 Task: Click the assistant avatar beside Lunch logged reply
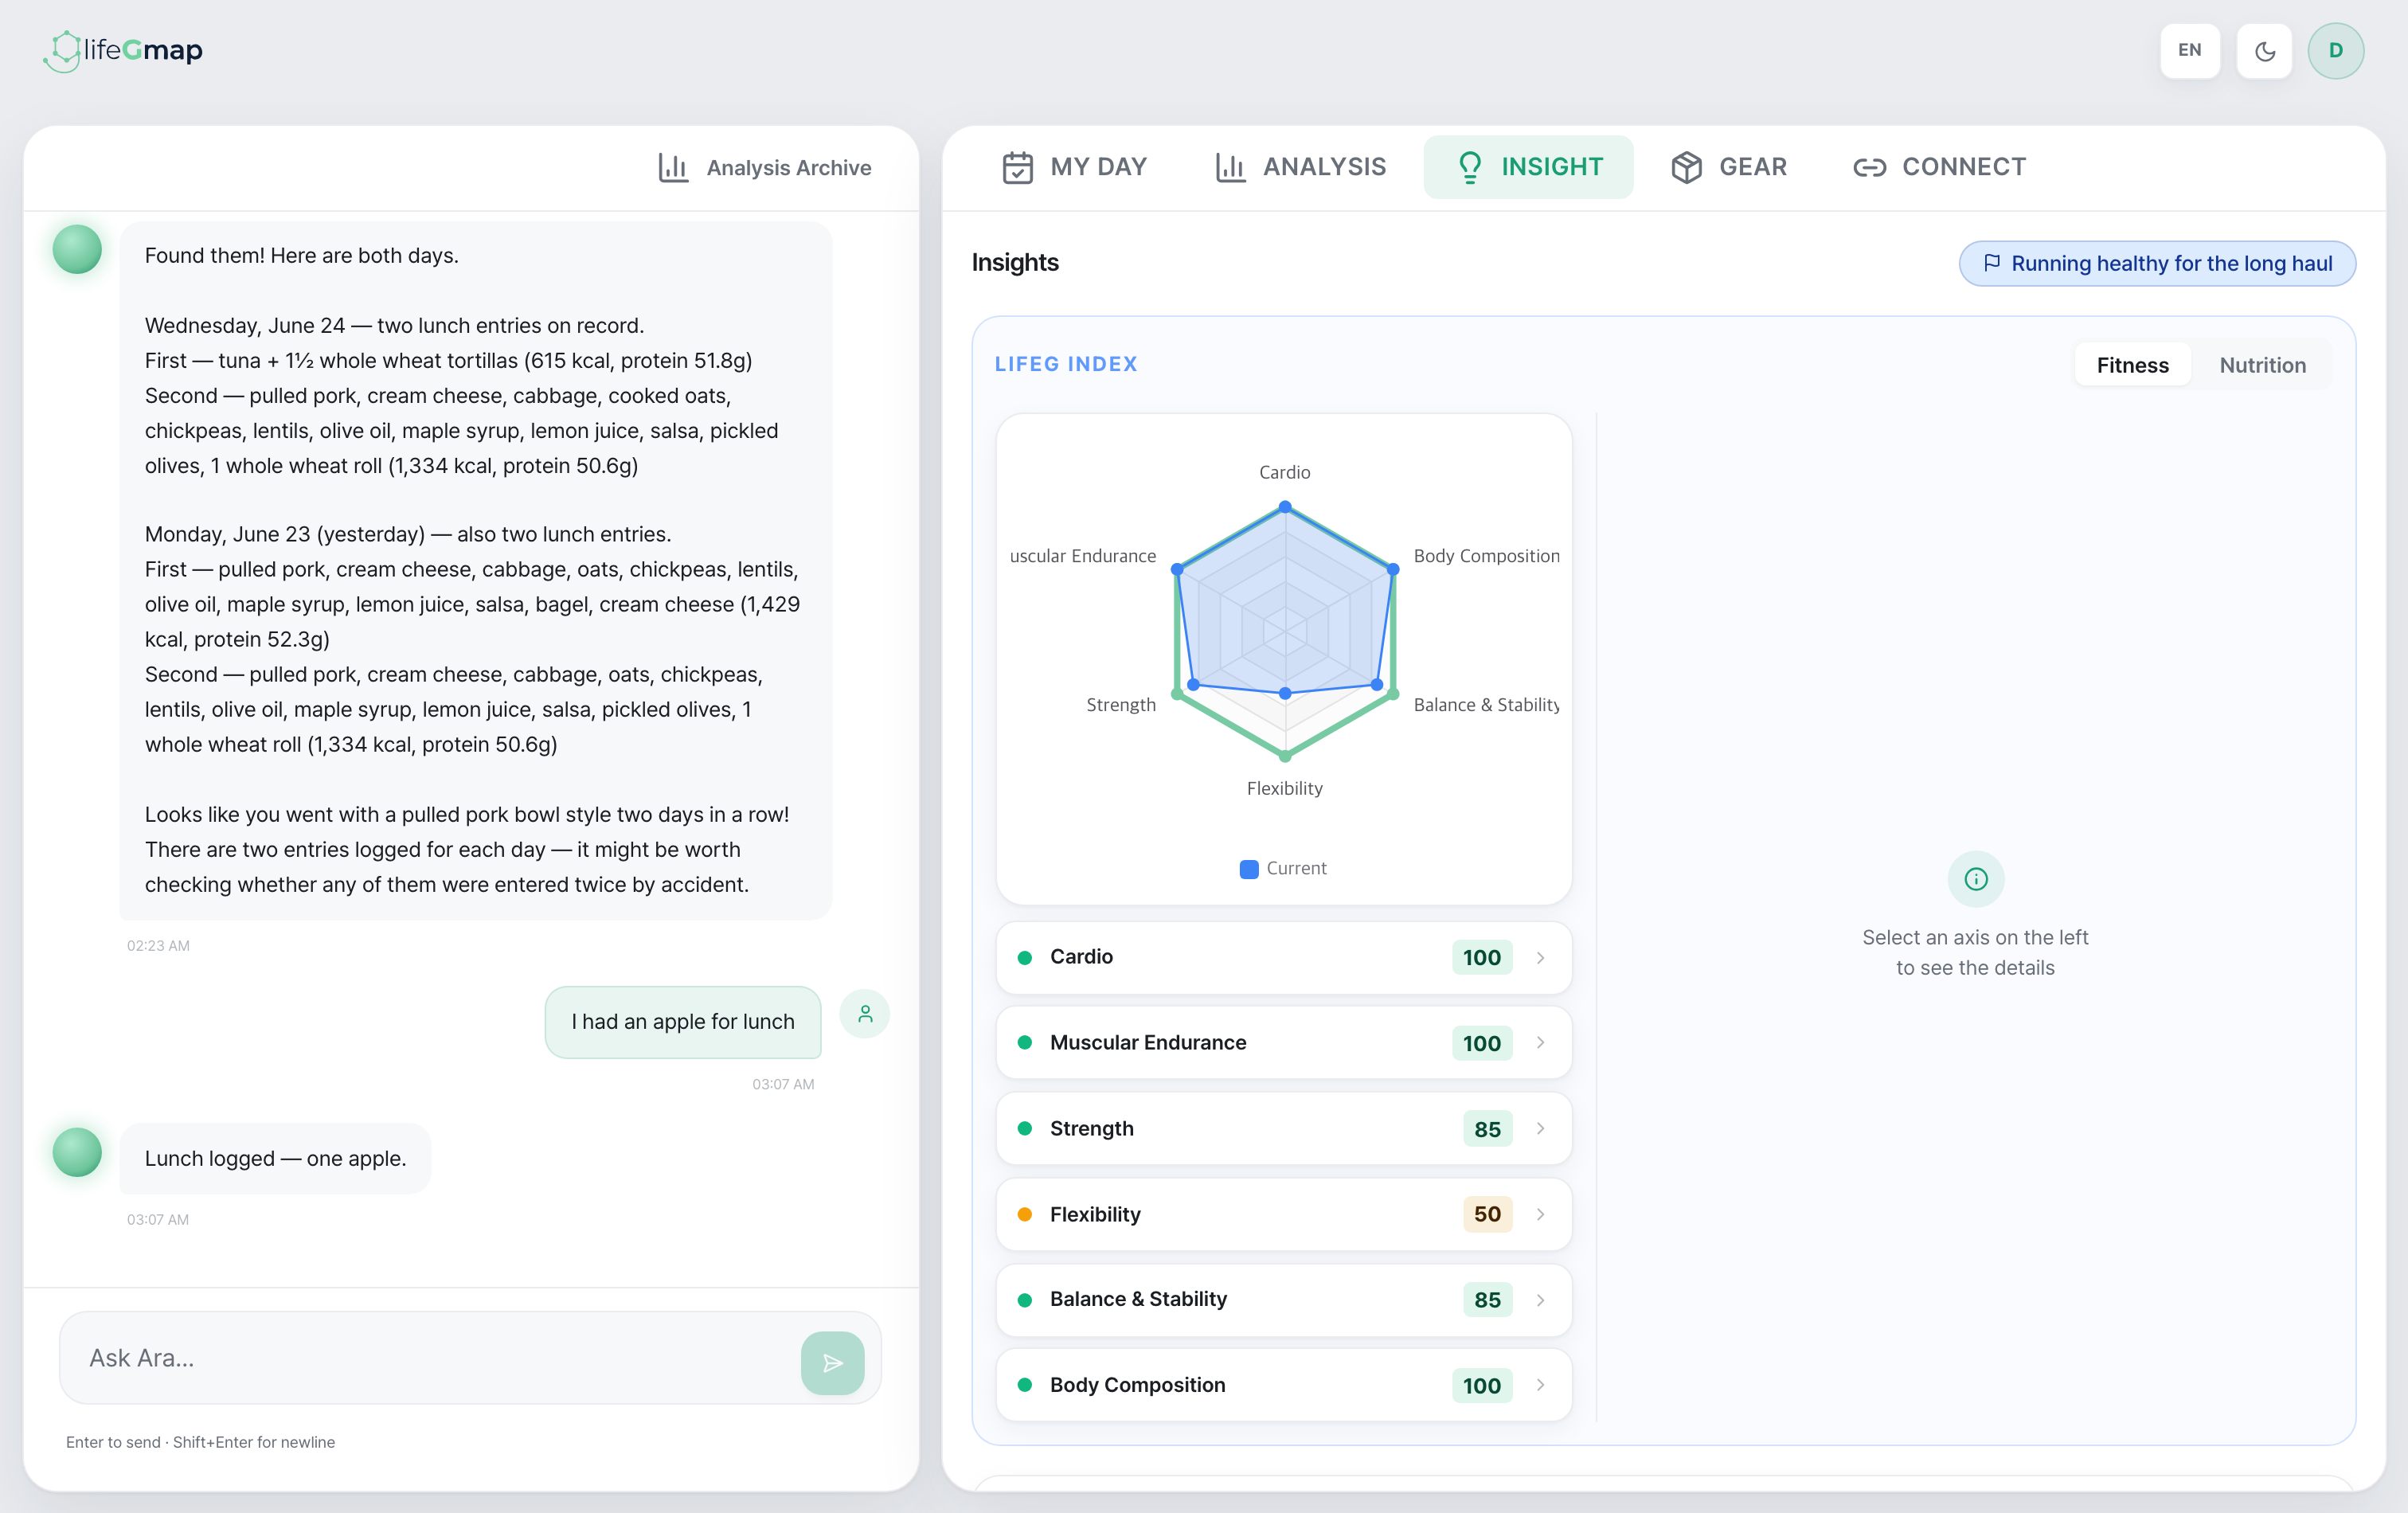(x=77, y=1152)
